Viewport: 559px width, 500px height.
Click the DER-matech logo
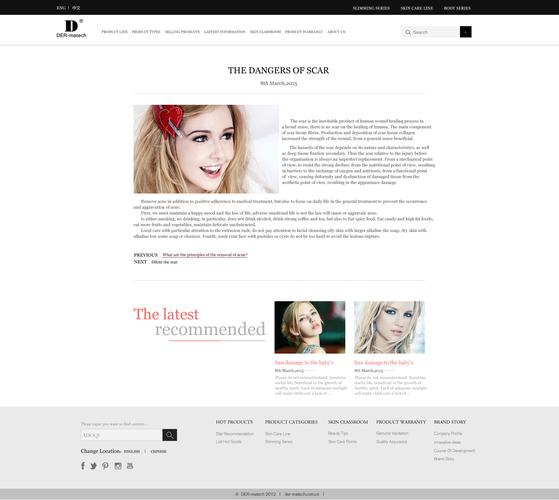(x=71, y=29)
